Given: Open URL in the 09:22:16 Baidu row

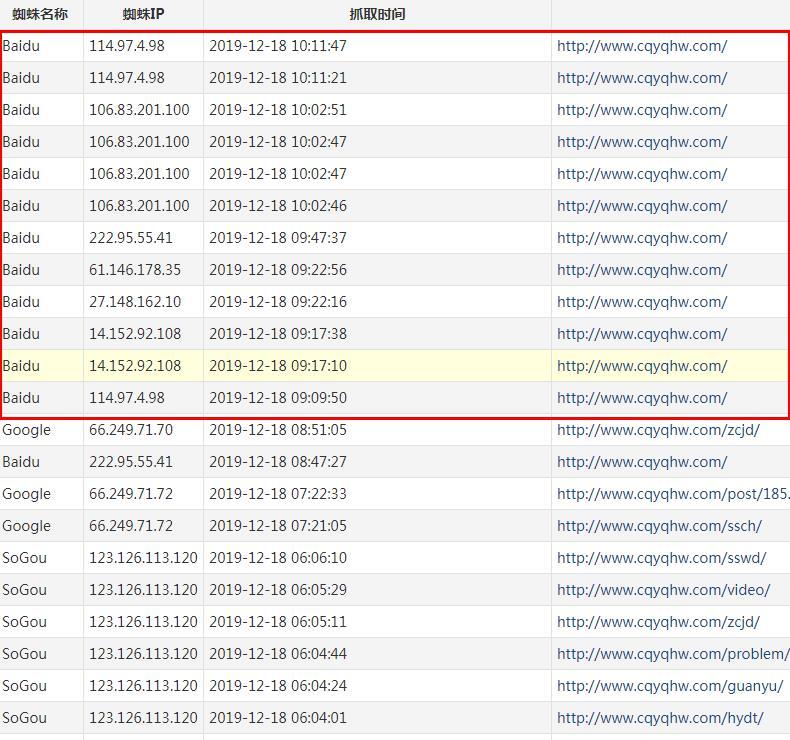Looking at the screenshot, I should [x=642, y=302].
